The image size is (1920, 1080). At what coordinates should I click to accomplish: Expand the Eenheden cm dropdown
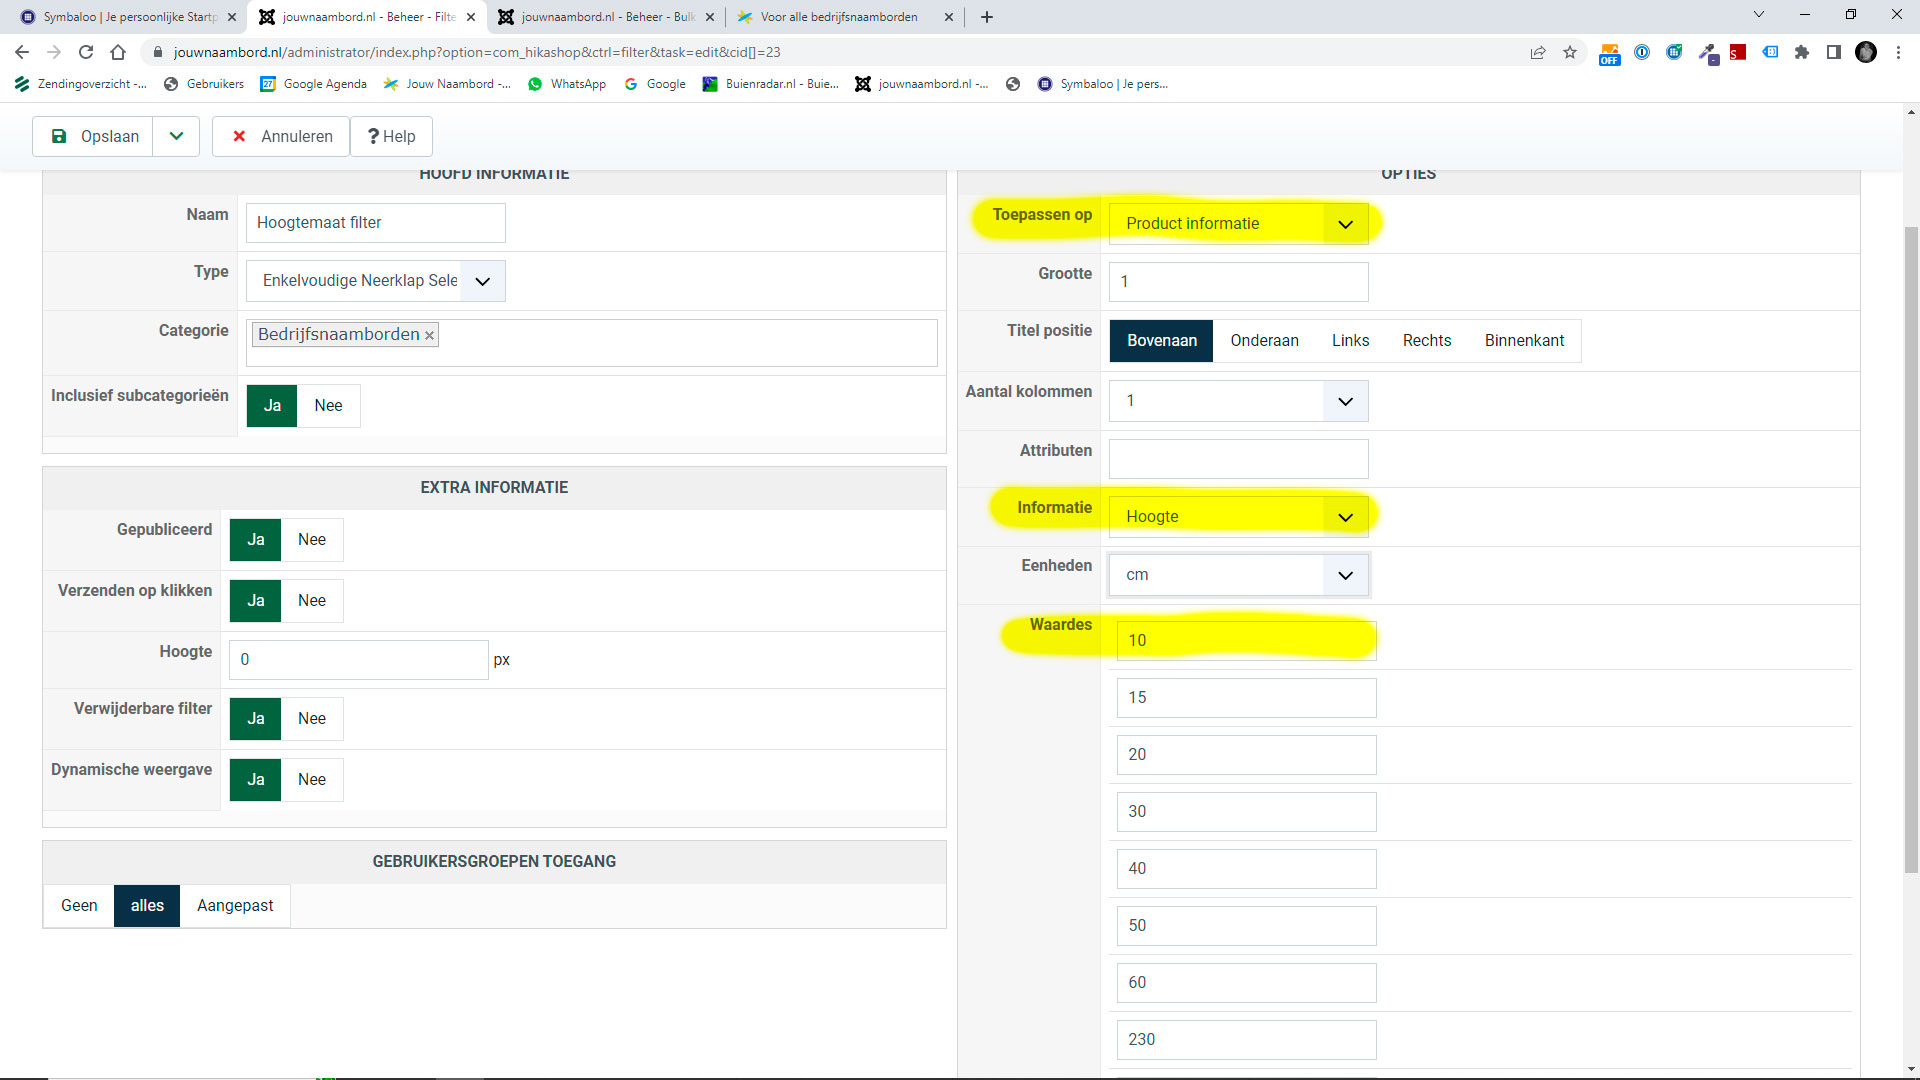click(1238, 575)
